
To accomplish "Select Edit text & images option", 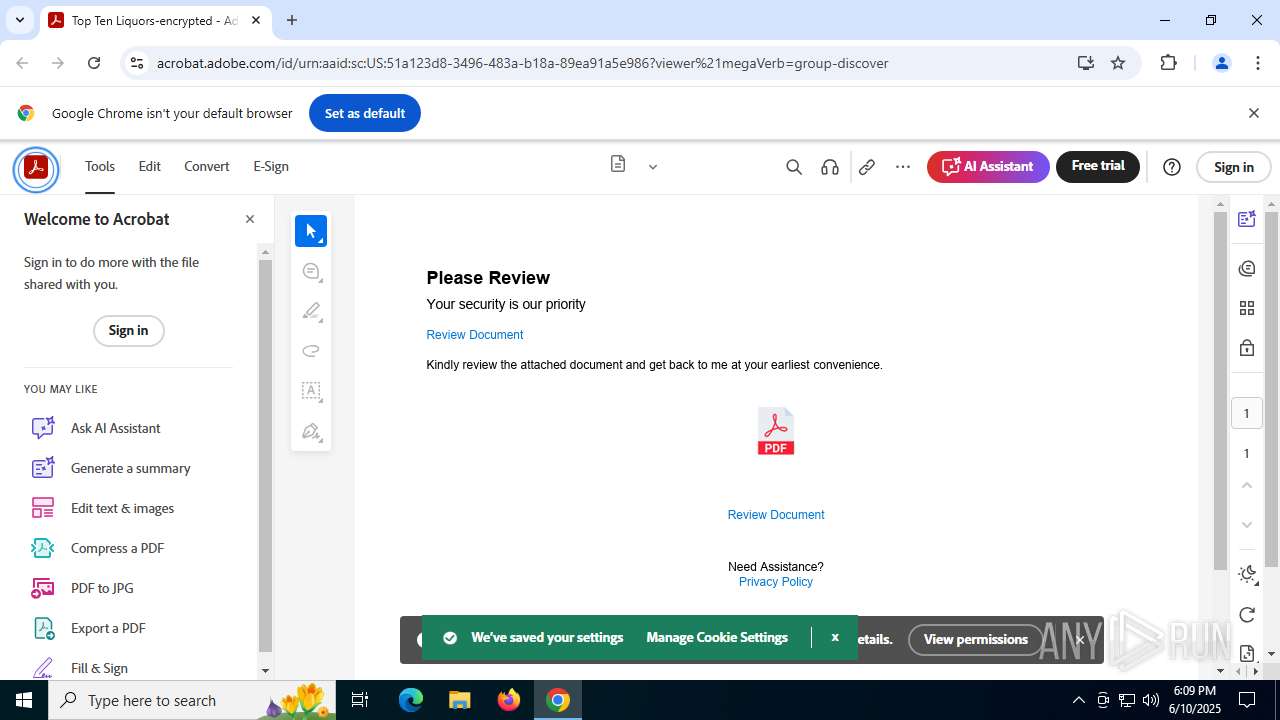I will [x=122, y=508].
